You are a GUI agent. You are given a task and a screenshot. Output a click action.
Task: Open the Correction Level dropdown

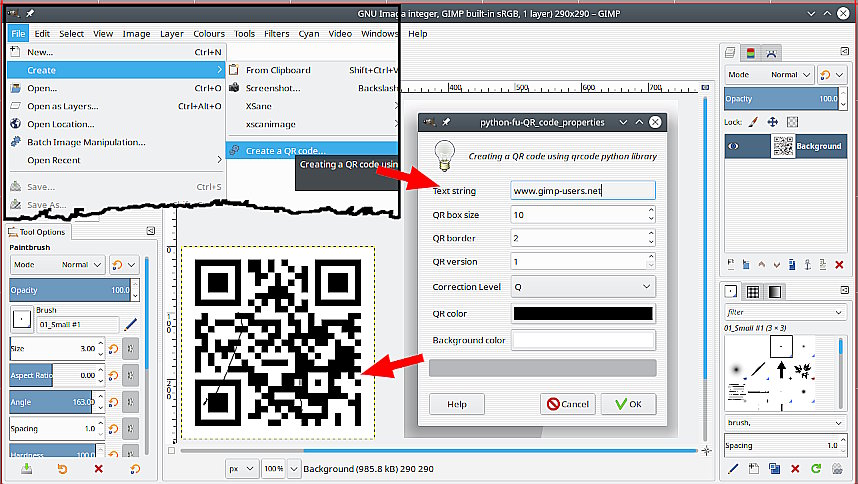point(583,287)
